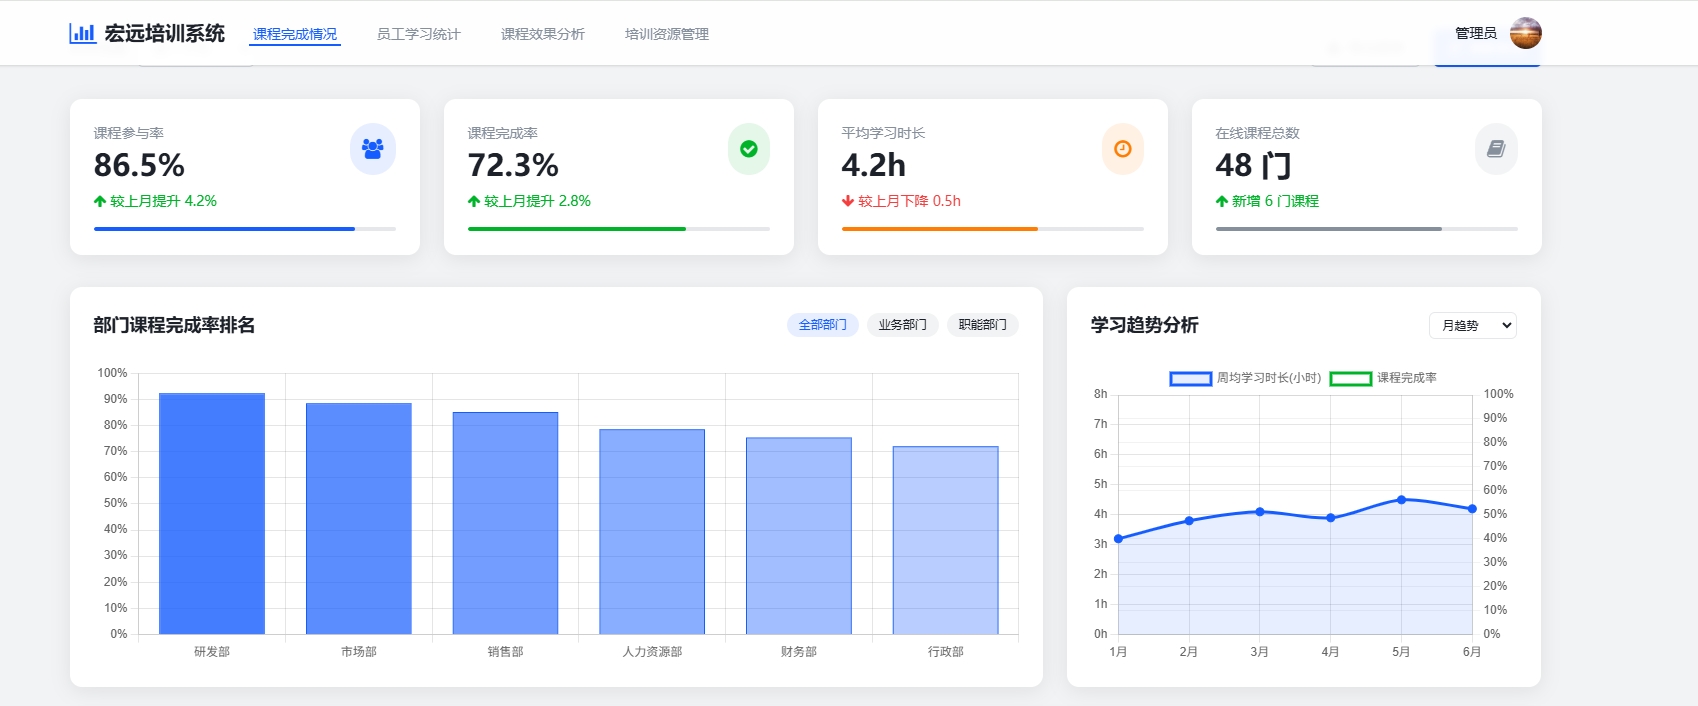Click the 72.3% value

pos(513,165)
